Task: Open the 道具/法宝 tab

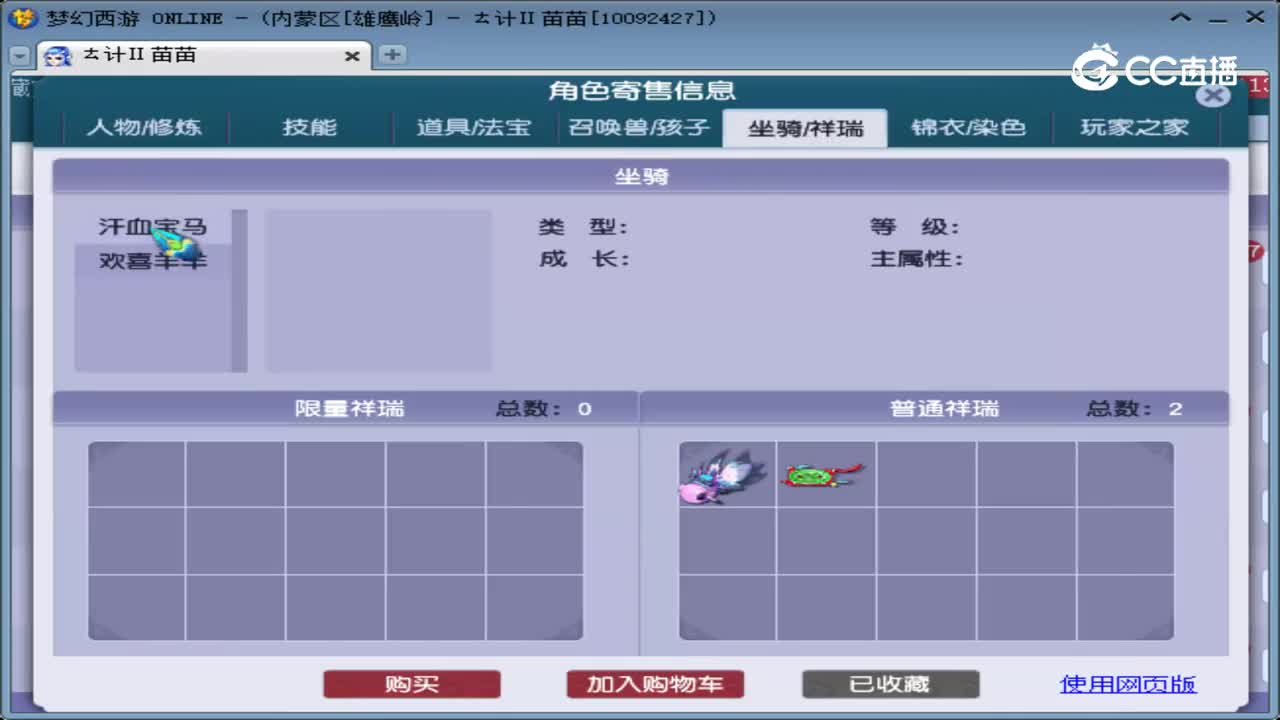Action: [x=472, y=127]
